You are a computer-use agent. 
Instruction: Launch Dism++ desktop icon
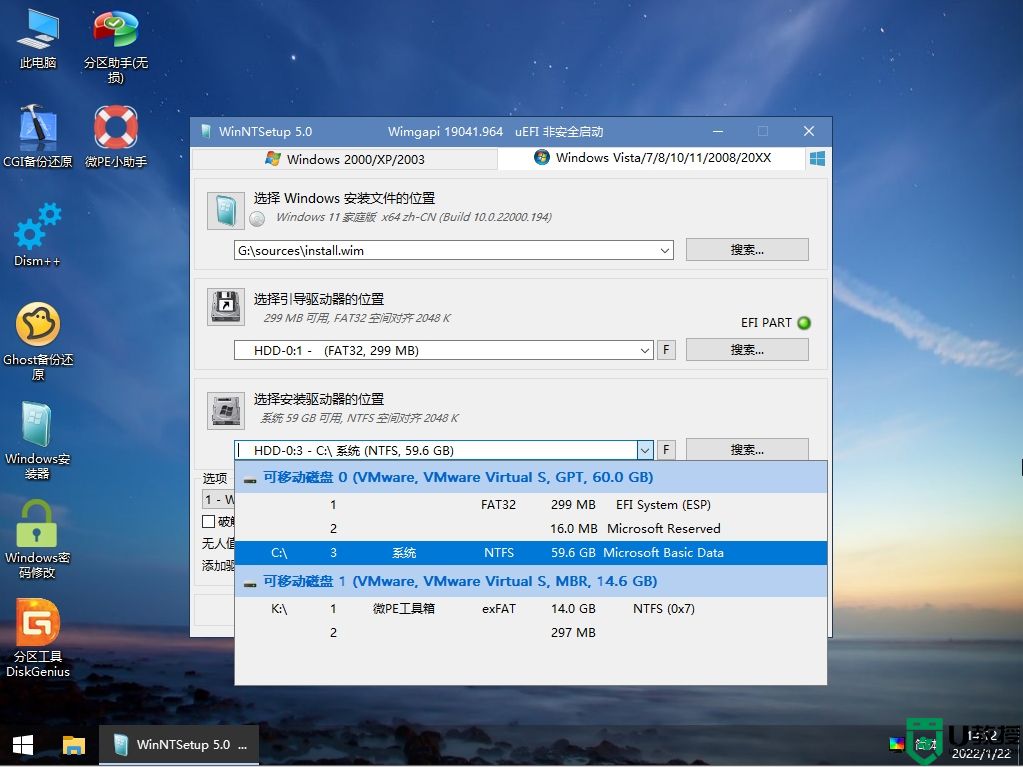pos(36,226)
